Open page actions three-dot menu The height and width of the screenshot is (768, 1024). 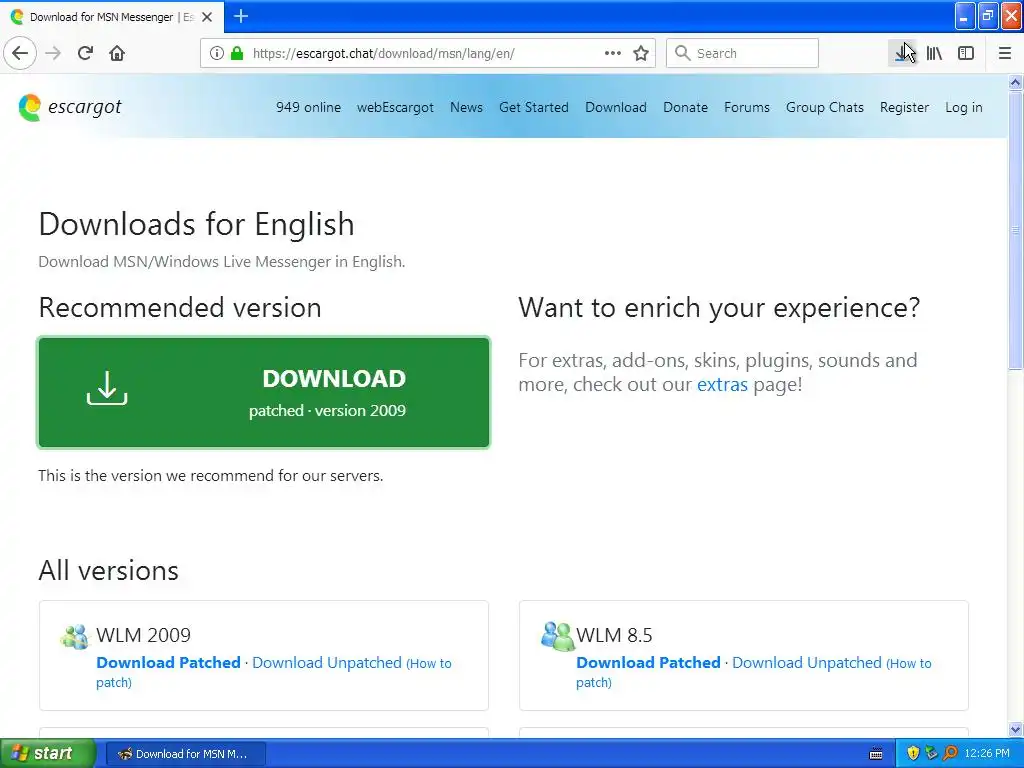613,53
